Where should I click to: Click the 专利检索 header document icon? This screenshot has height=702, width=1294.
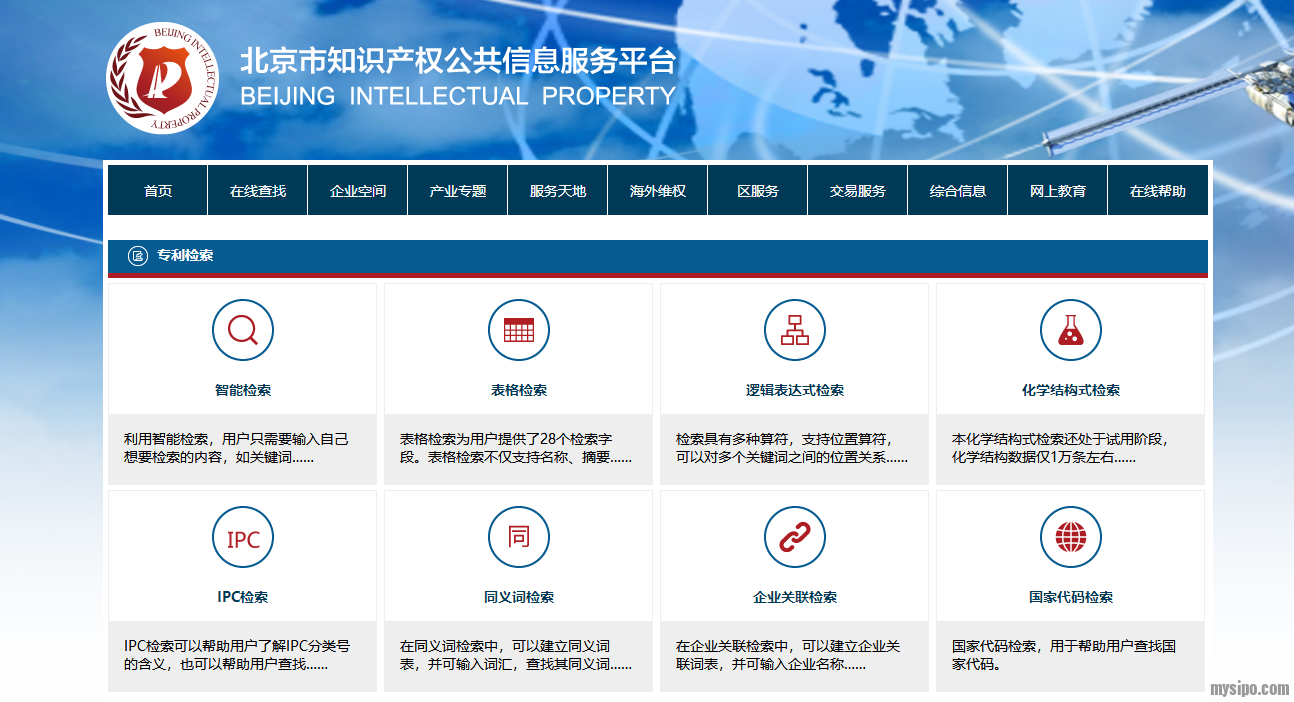[138, 256]
